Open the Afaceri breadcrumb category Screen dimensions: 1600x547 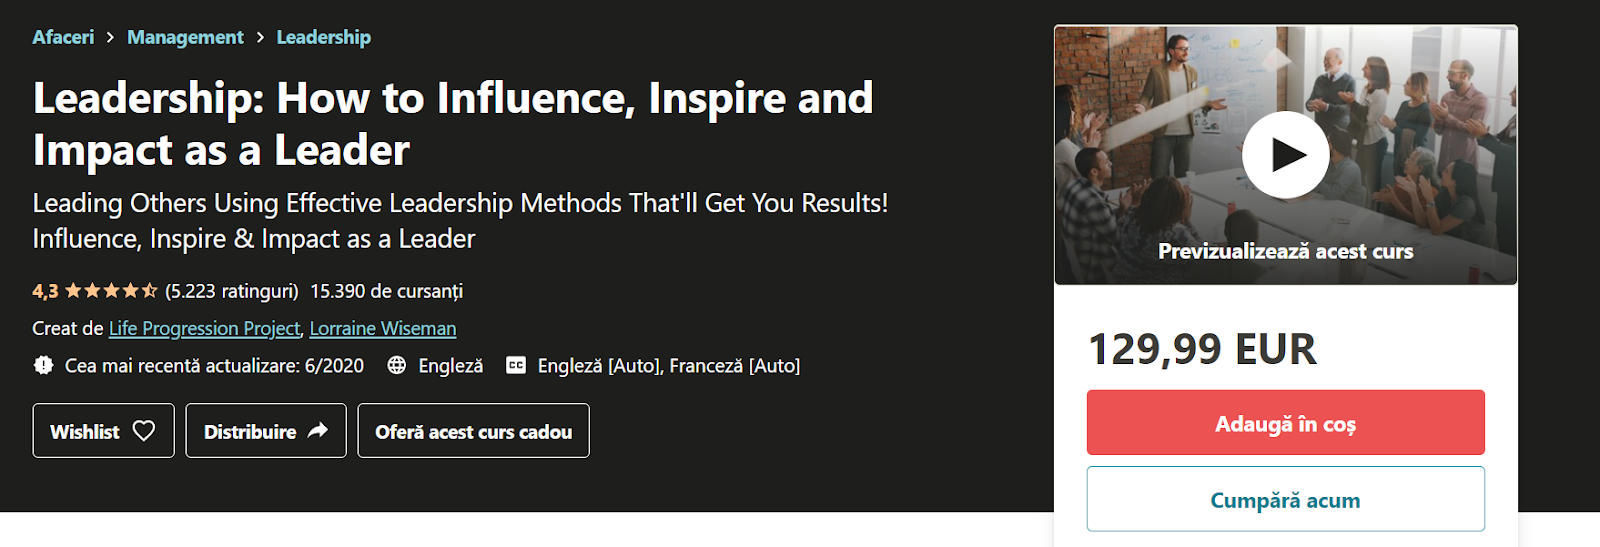[x=63, y=37]
